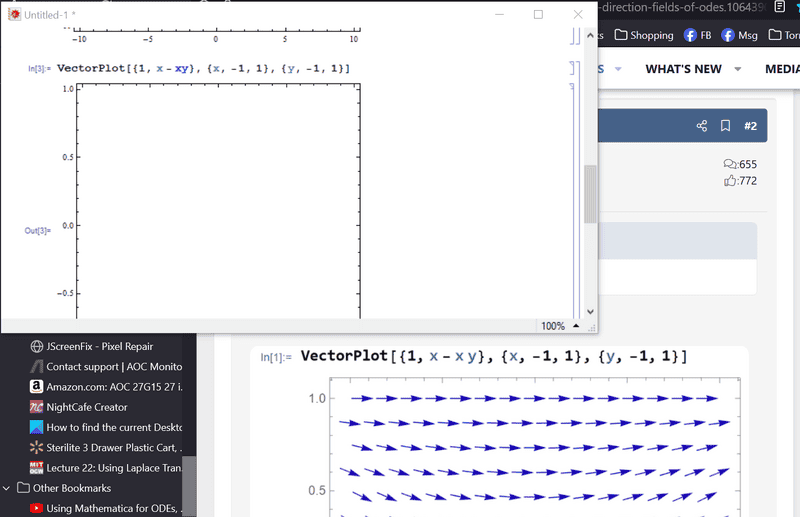Open the 100% zoom dropdown in Mathematica
The width and height of the screenshot is (800, 517).
coord(560,326)
